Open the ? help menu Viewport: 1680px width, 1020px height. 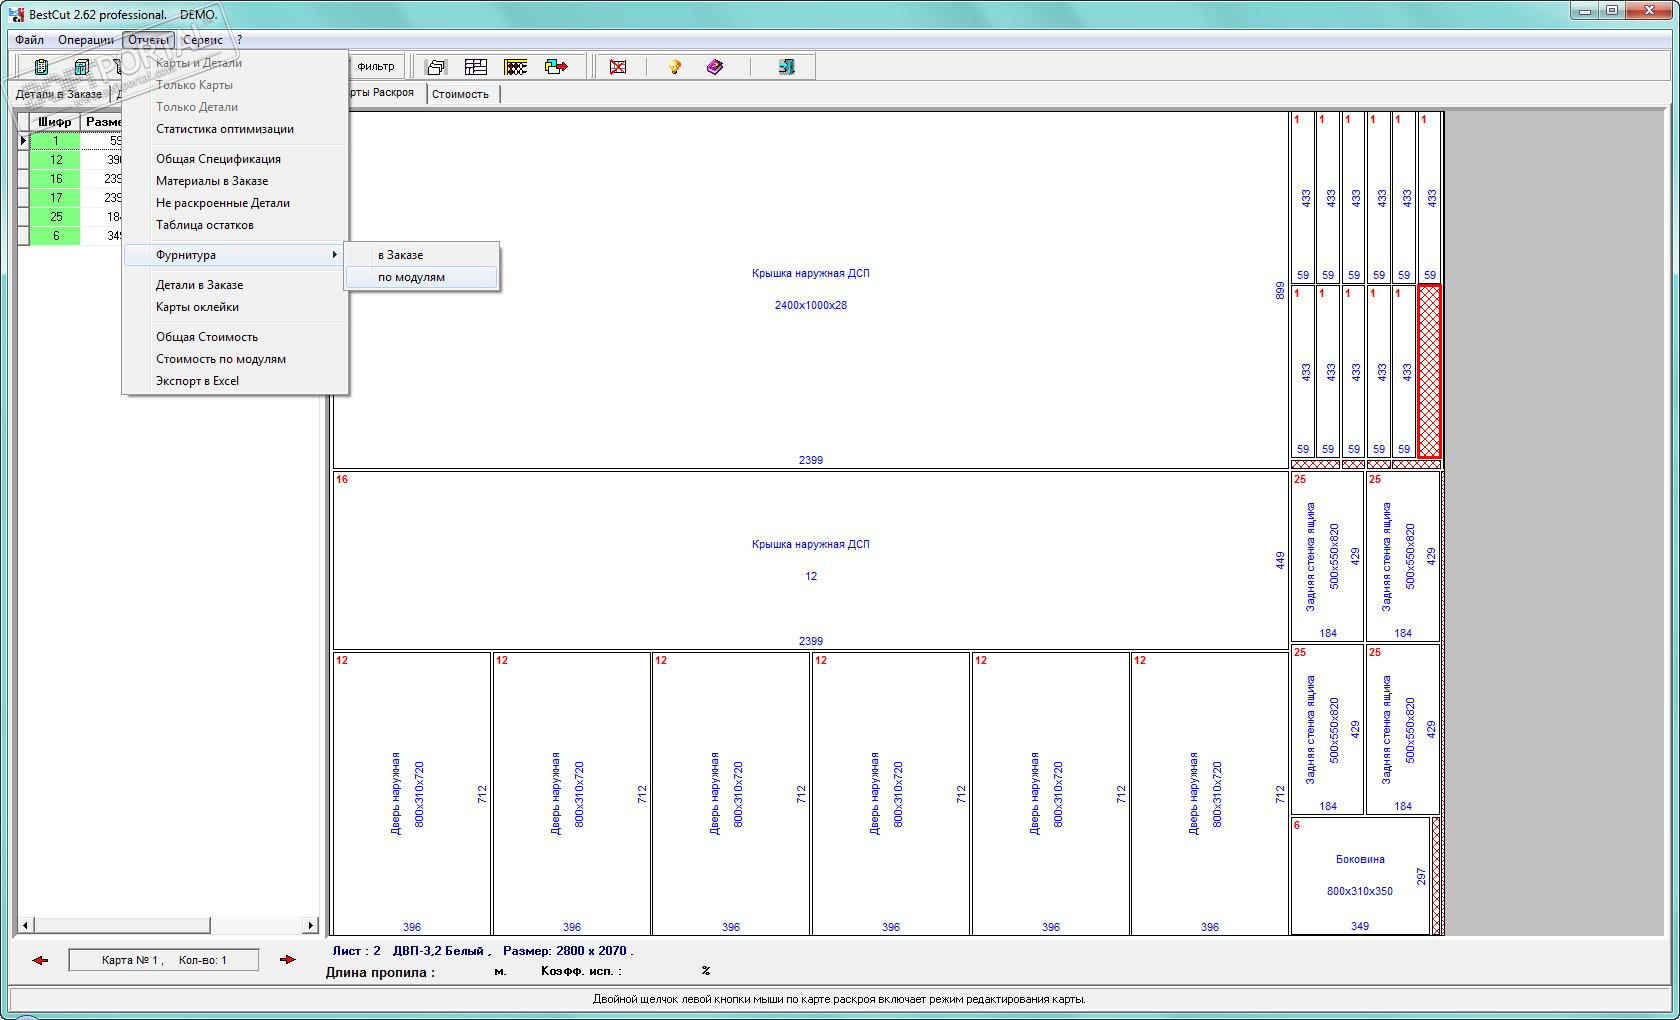(240, 40)
